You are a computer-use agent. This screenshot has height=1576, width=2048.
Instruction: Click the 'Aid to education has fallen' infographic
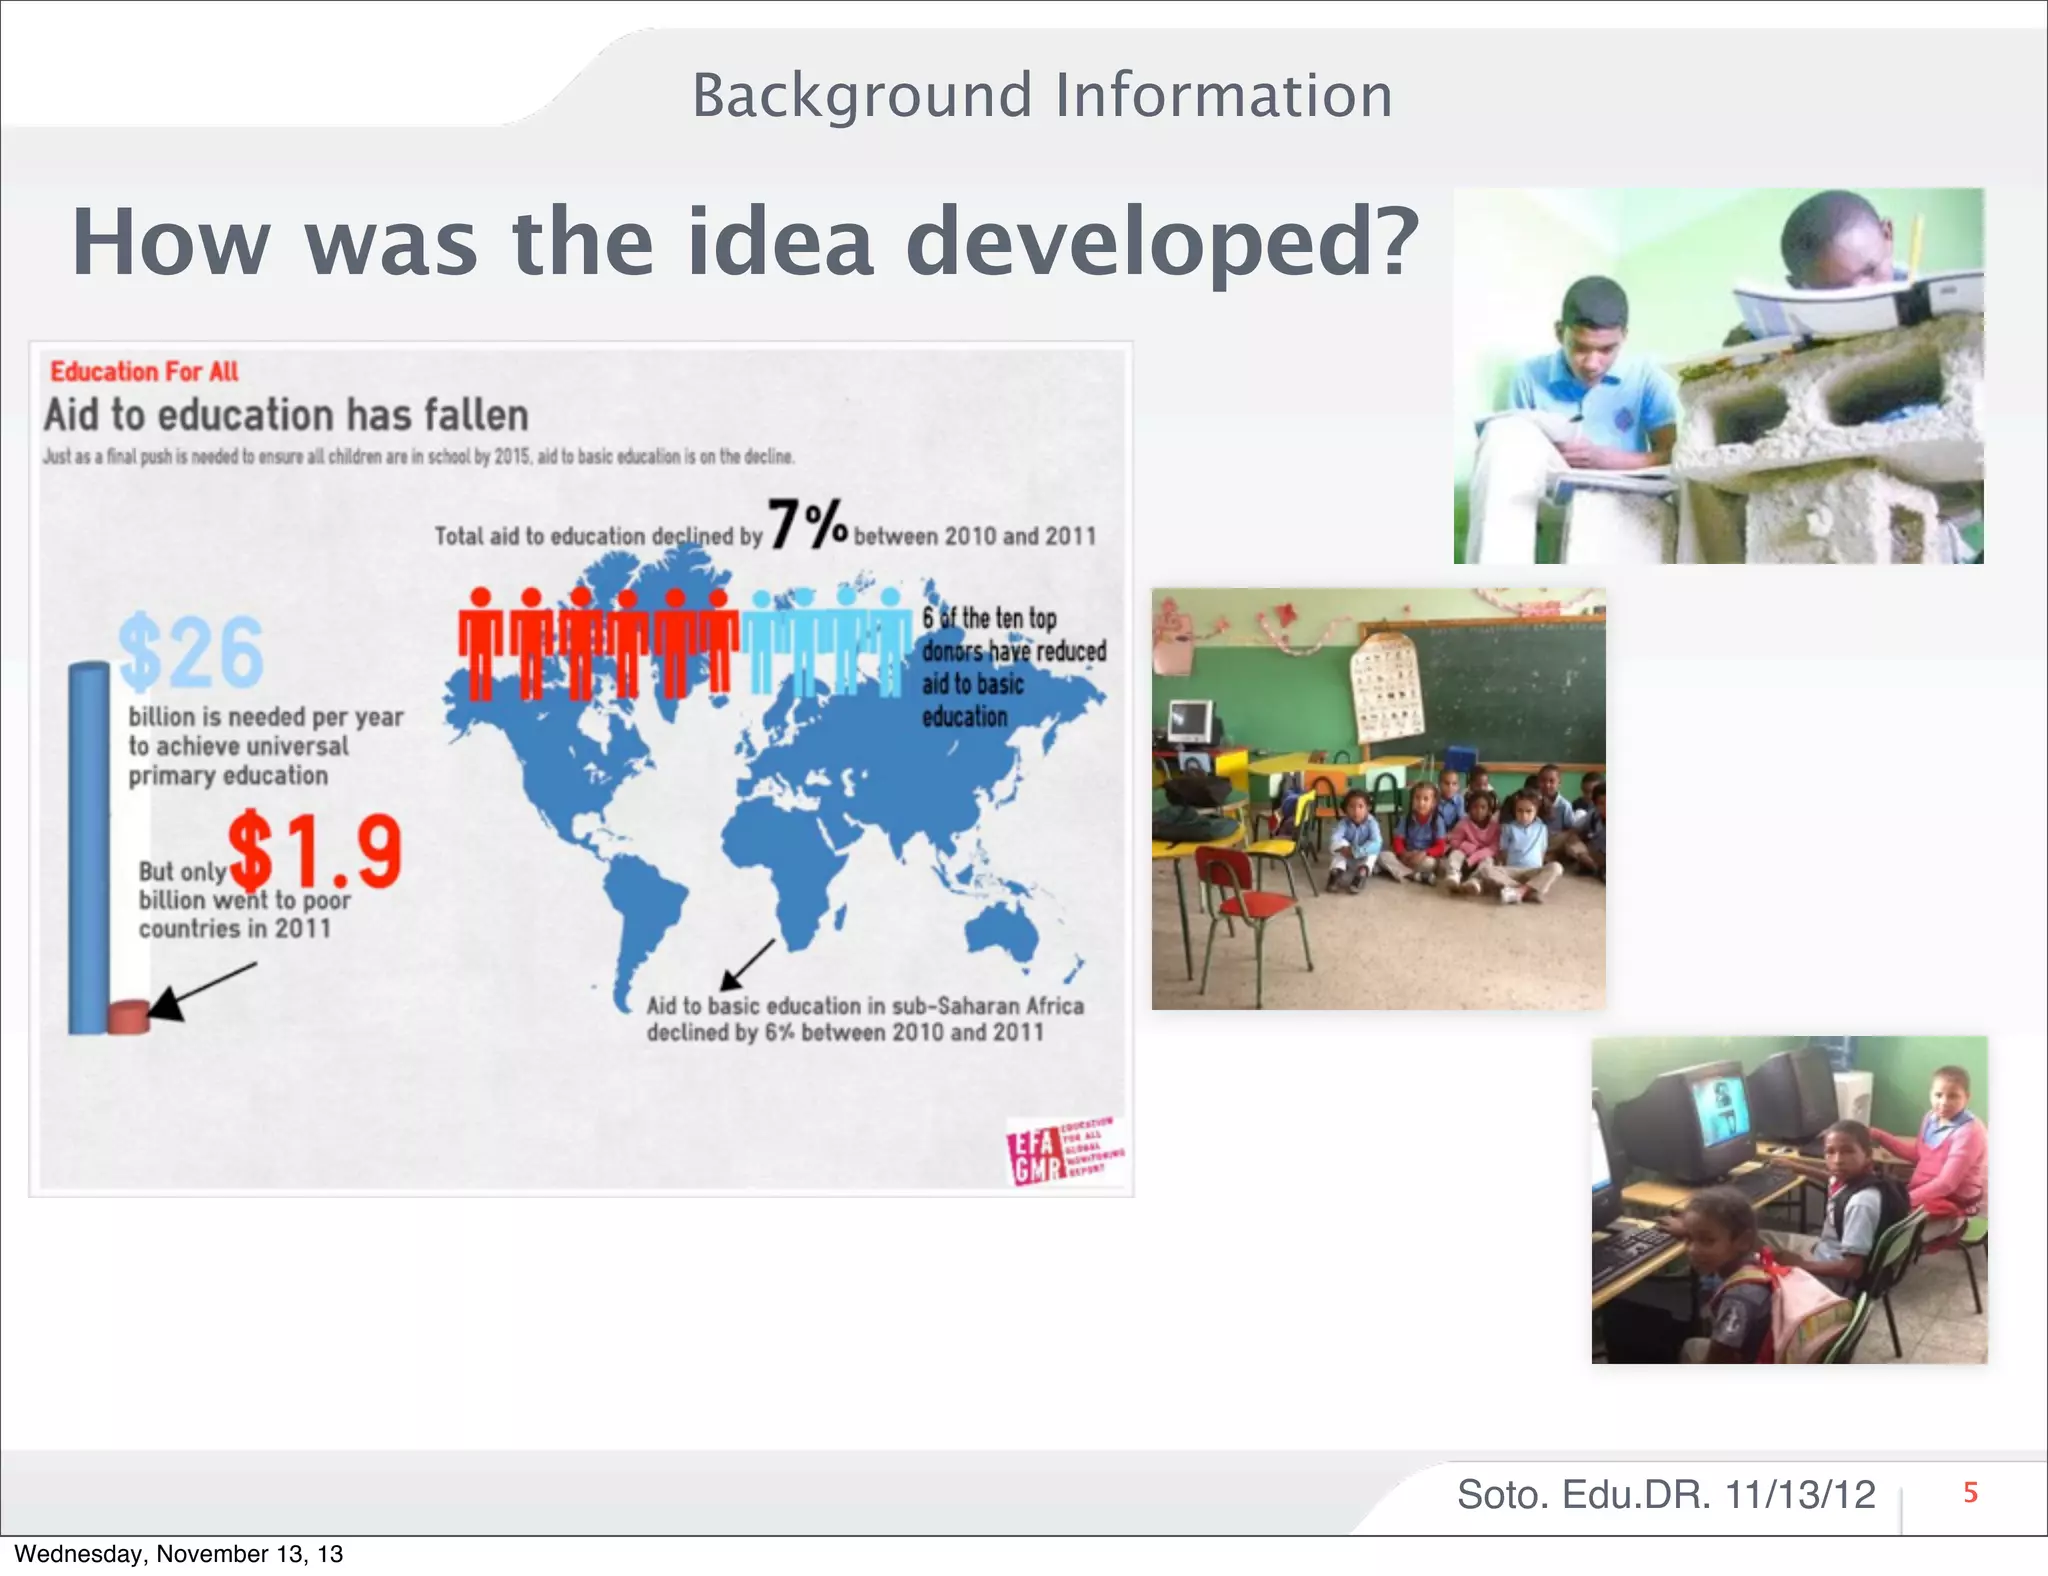pyautogui.click(x=581, y=769)
